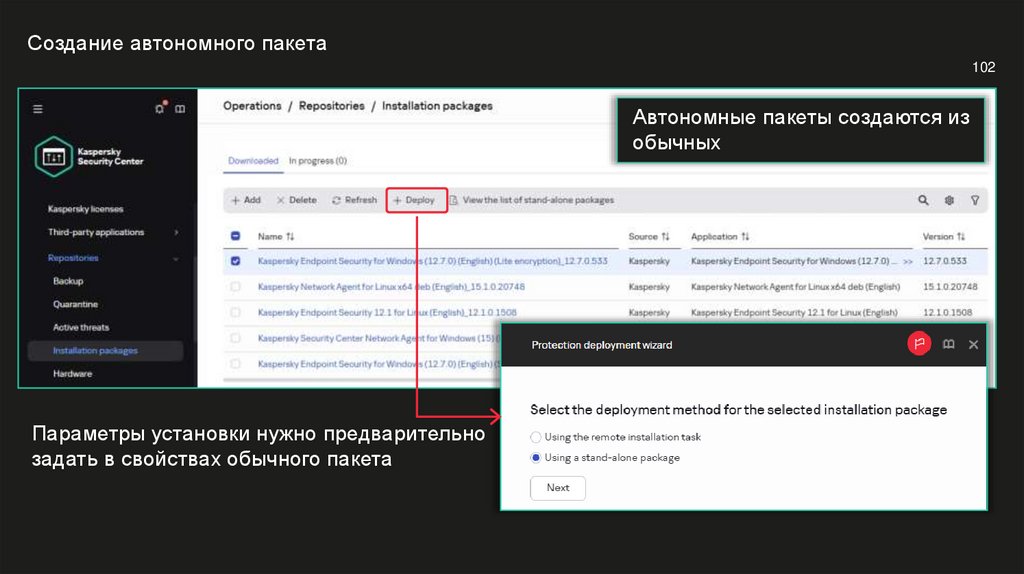Click the Repositories breadcrumb
Screen dimensions: 1024x574
click(x=332, y=106)
